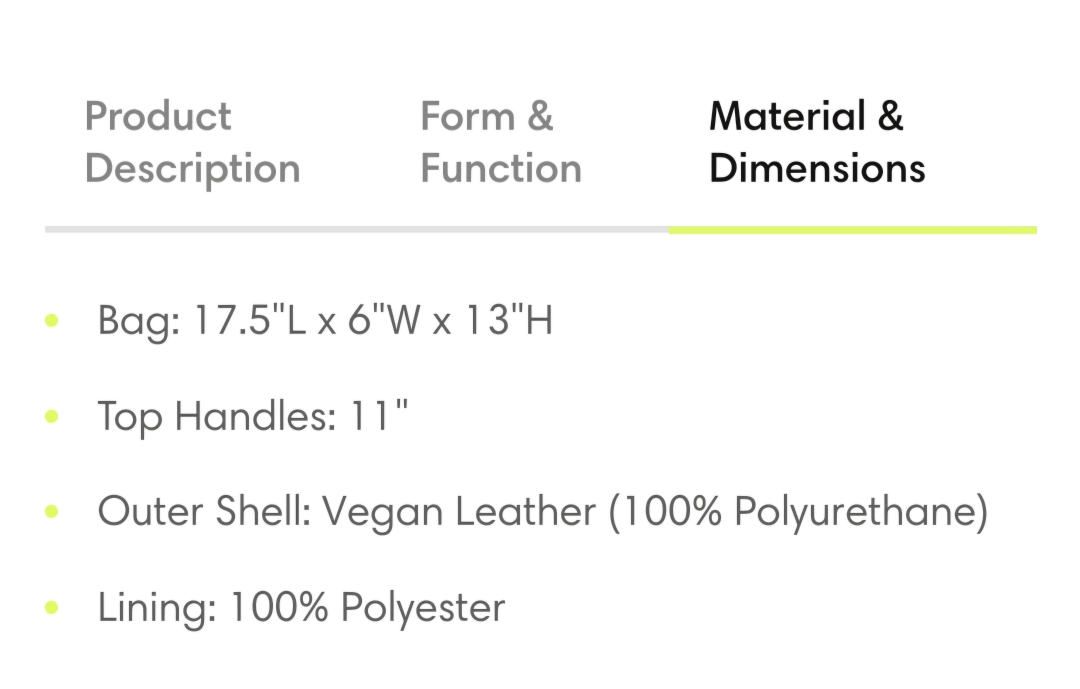This screenshot has height=689, width=1080.
Task: Click the "Vegan Leather" text
Action: tap(459, 513)
